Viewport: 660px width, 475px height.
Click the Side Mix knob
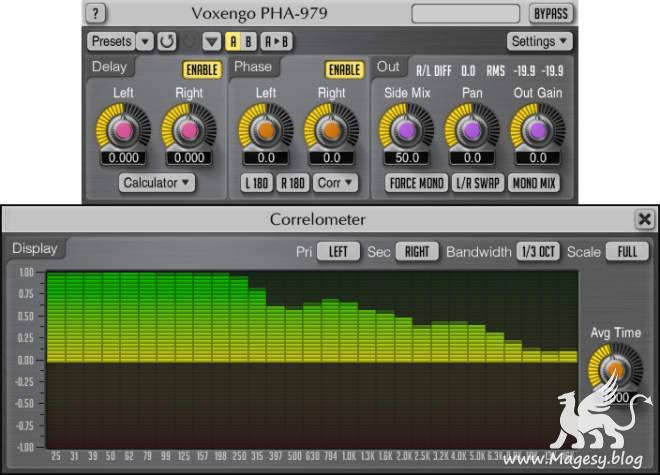407,130
